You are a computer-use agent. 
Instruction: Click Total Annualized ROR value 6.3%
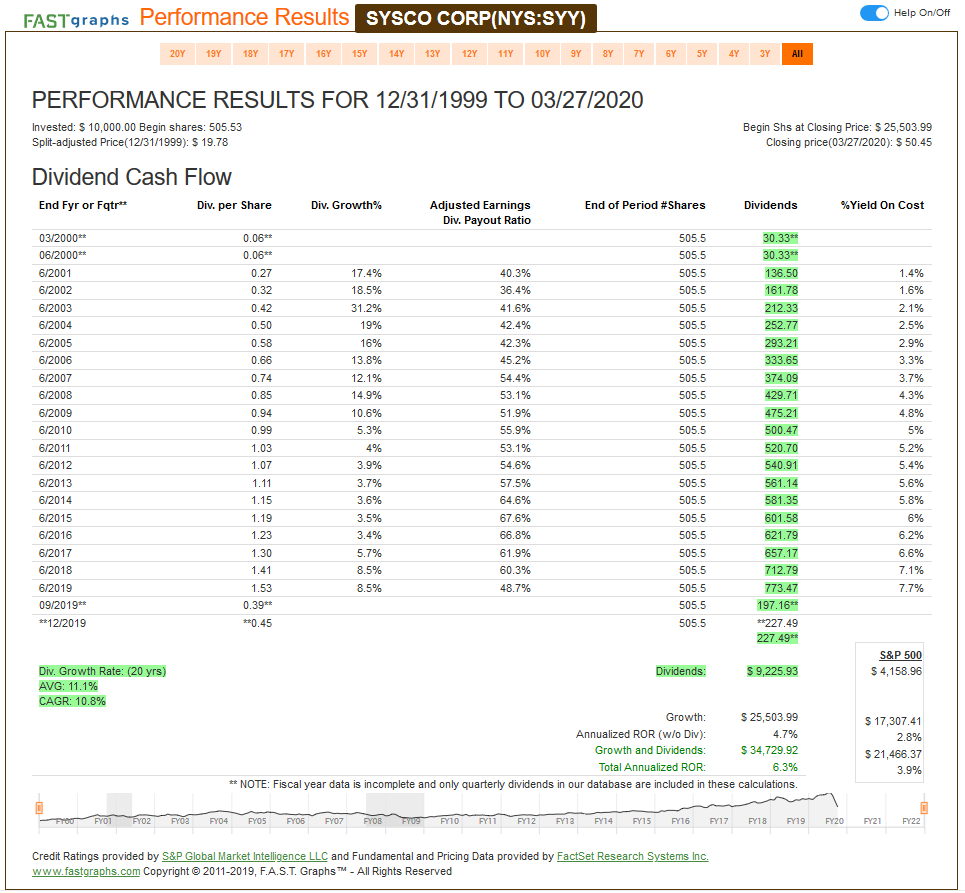point(785,767)
